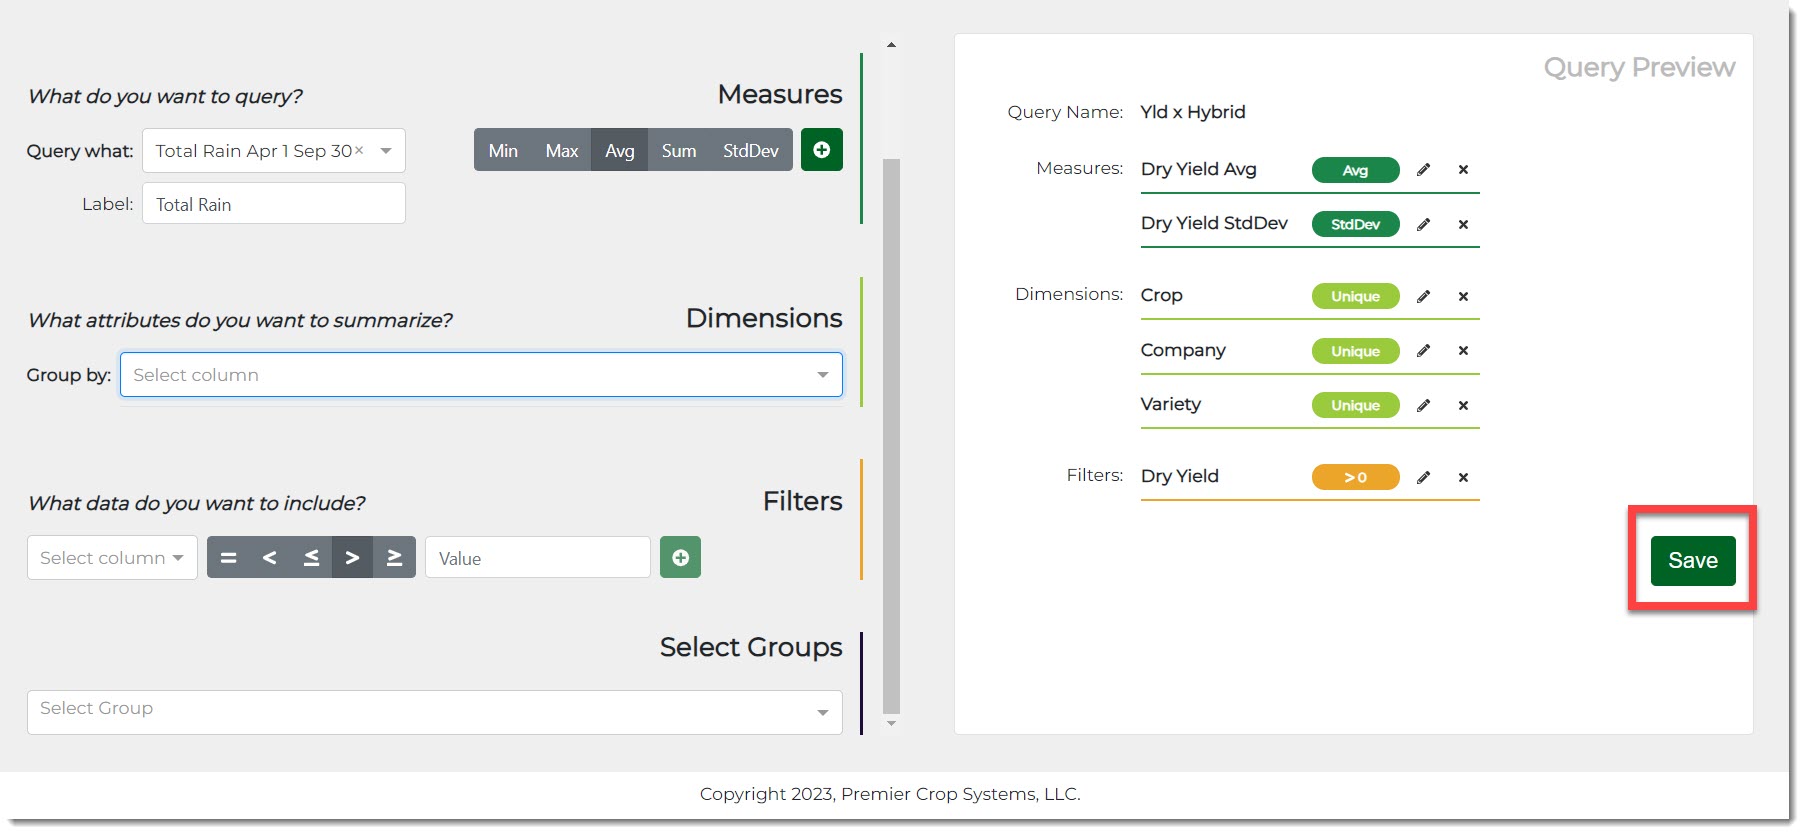Edit the Crop dimension with pencil icon
The width and height of the screenshot is (1804, 834).
coord(1423,296)
